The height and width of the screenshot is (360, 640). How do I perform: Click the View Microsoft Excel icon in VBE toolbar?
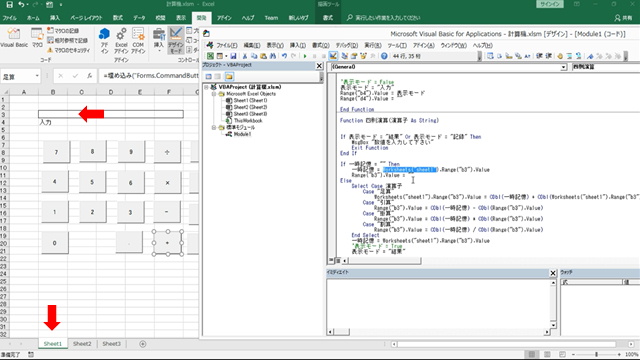[210, 56]
